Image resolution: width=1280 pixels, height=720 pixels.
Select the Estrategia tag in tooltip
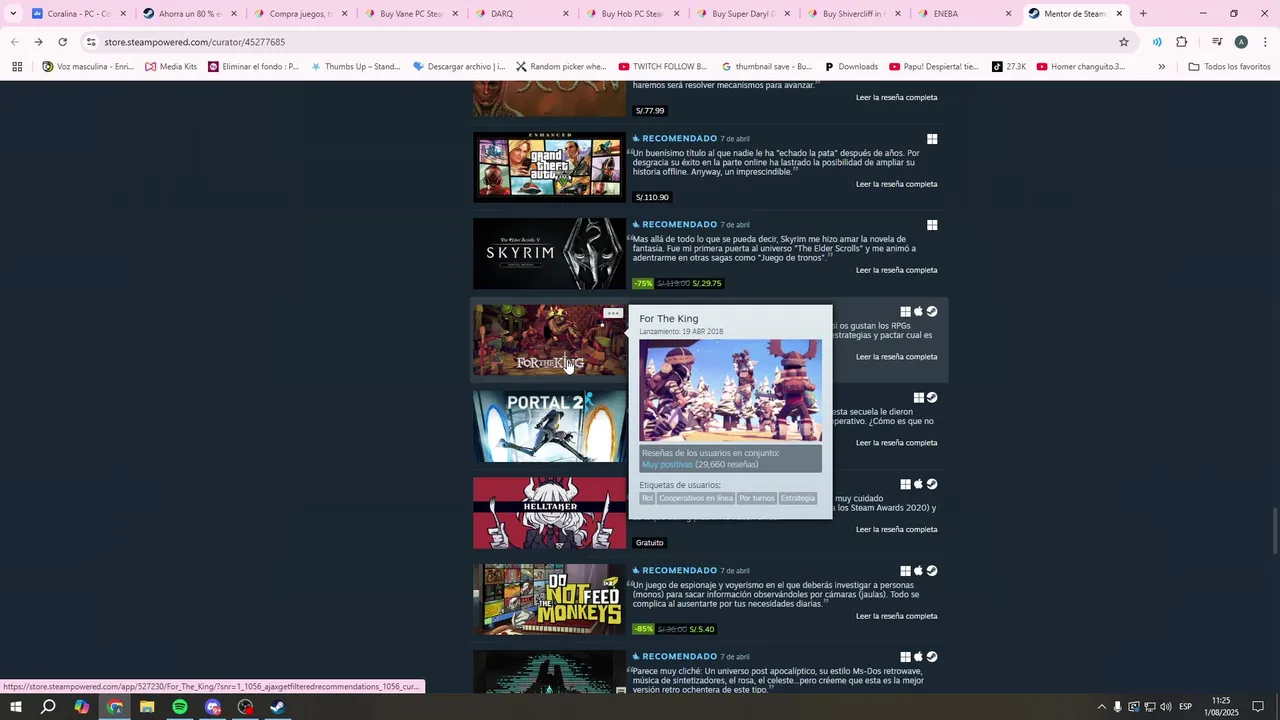click(798, 498)
